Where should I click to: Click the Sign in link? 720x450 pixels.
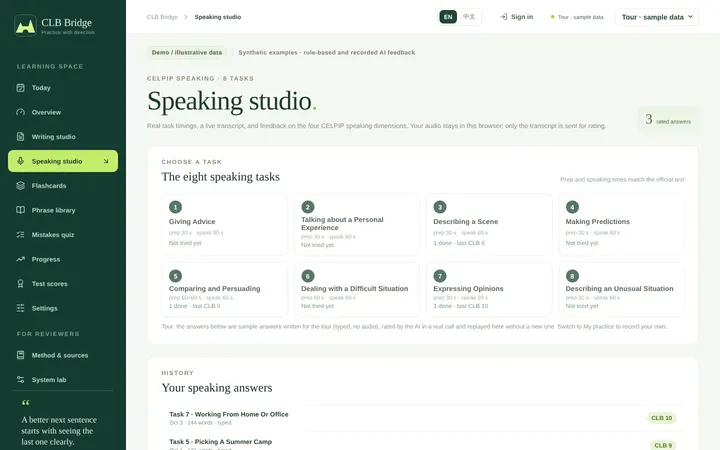[x=517, y=17]
